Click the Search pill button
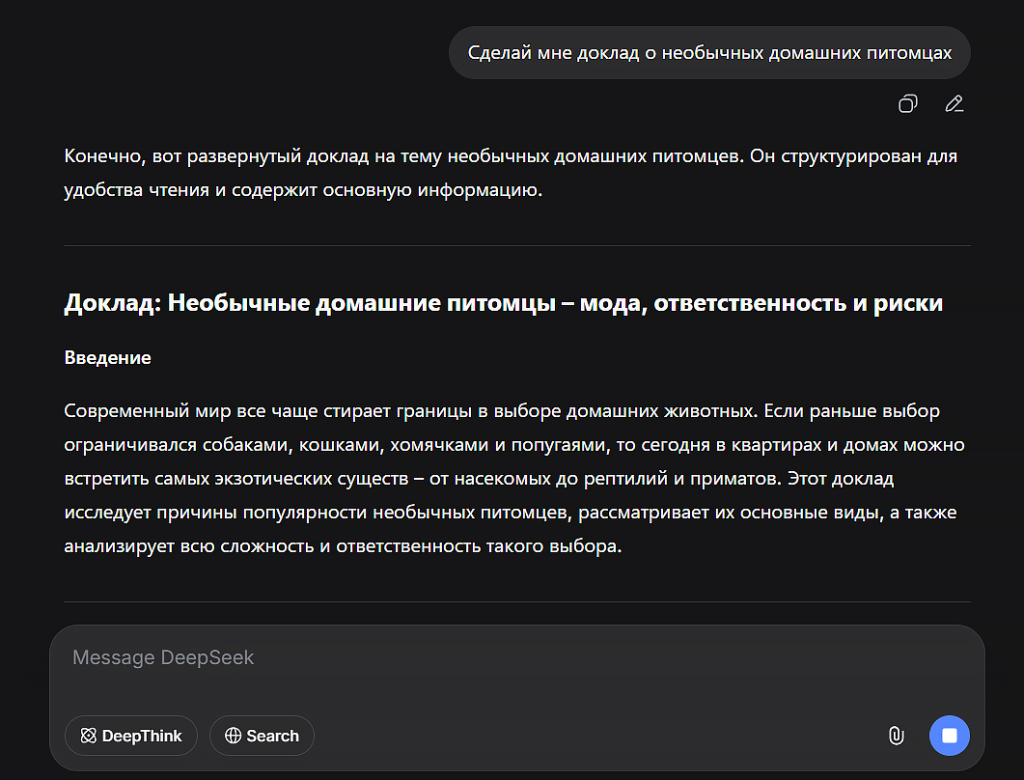Image resolution: width=1024 pixels, height=780 pixels. [261, 735]
